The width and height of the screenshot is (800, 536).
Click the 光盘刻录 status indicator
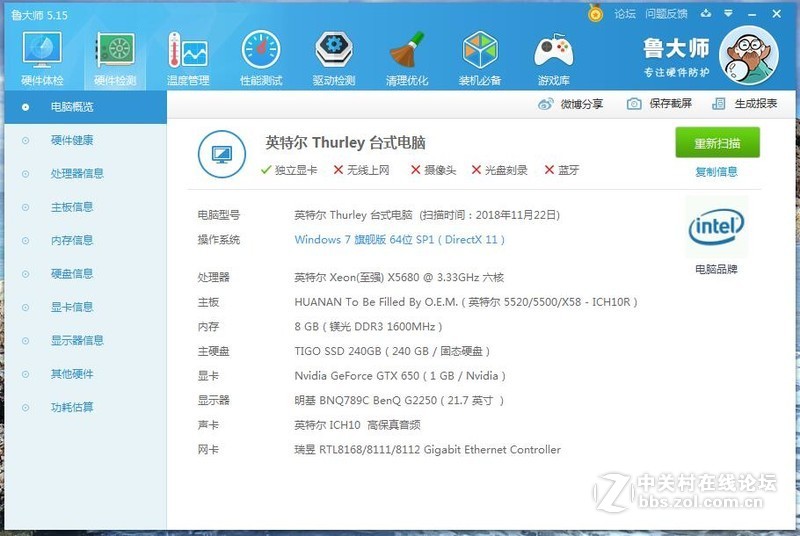tap(499, 170)
